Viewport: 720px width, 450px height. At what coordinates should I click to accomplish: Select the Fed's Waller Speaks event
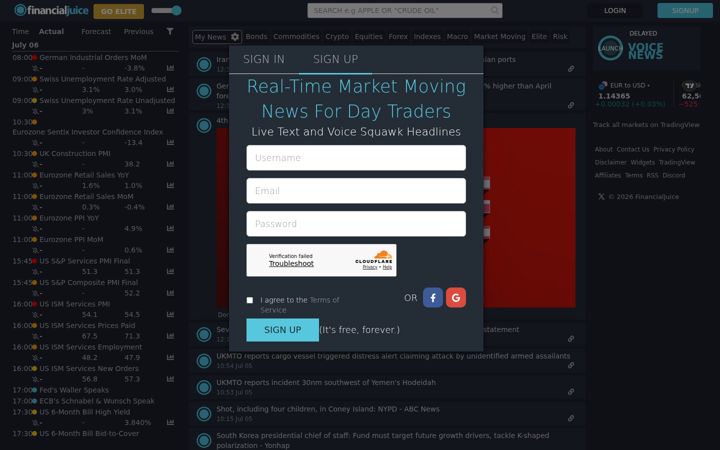tap(74, 390)
